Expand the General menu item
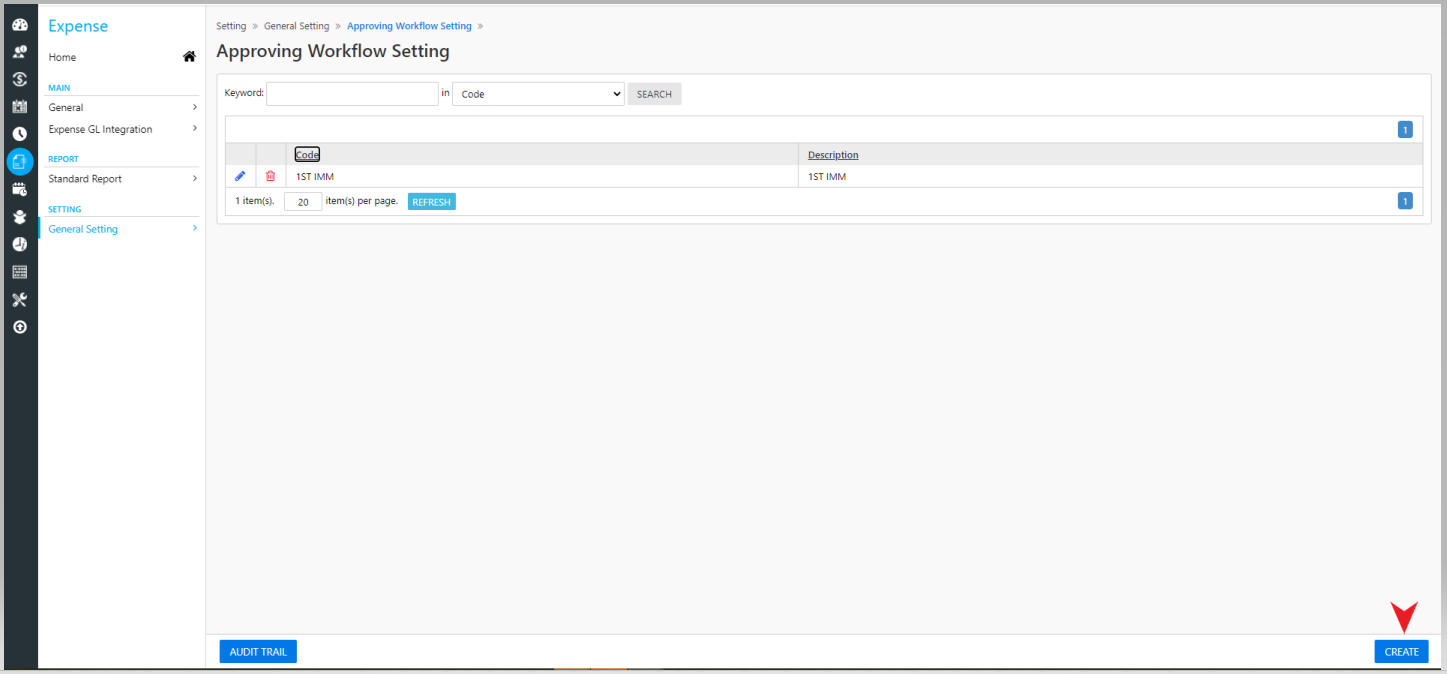Screen dimensions: 1447x674 [123, 107]
